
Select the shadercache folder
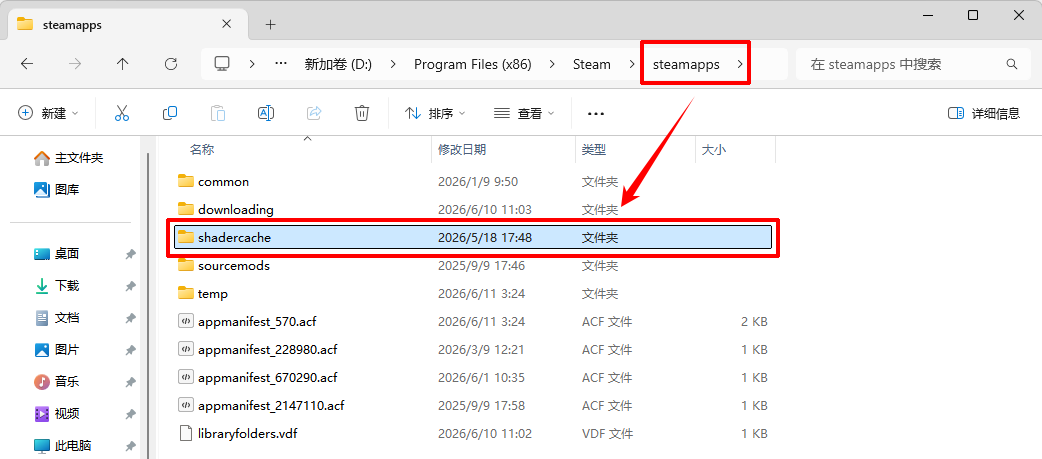472,237
